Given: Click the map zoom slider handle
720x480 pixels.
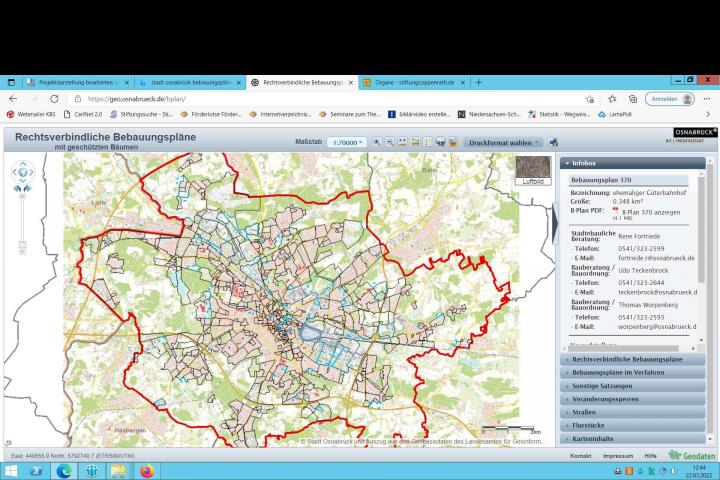Looking at the screenshot, I should (x=22, y=246).
